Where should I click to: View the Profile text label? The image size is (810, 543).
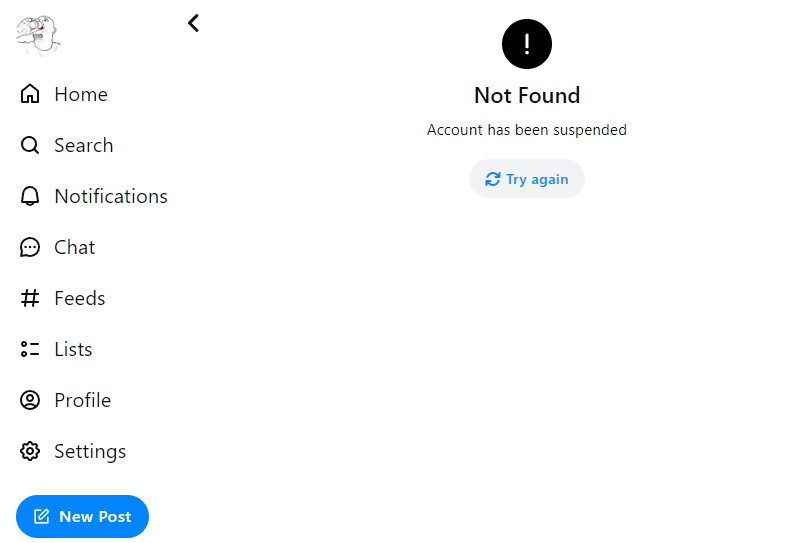82,400
